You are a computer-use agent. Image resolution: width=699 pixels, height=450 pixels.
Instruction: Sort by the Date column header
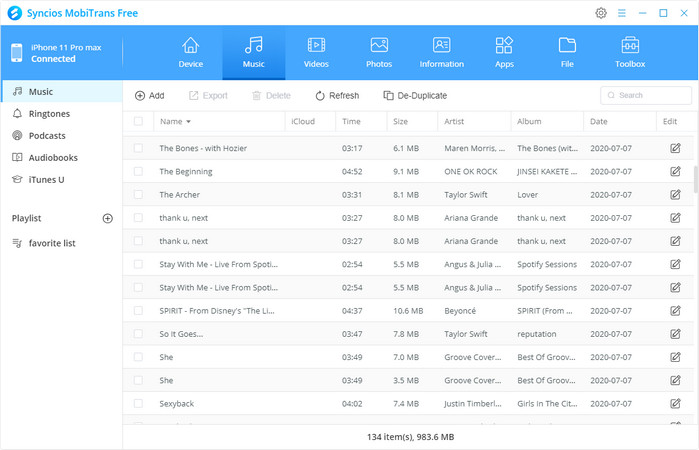pos(599,121)
